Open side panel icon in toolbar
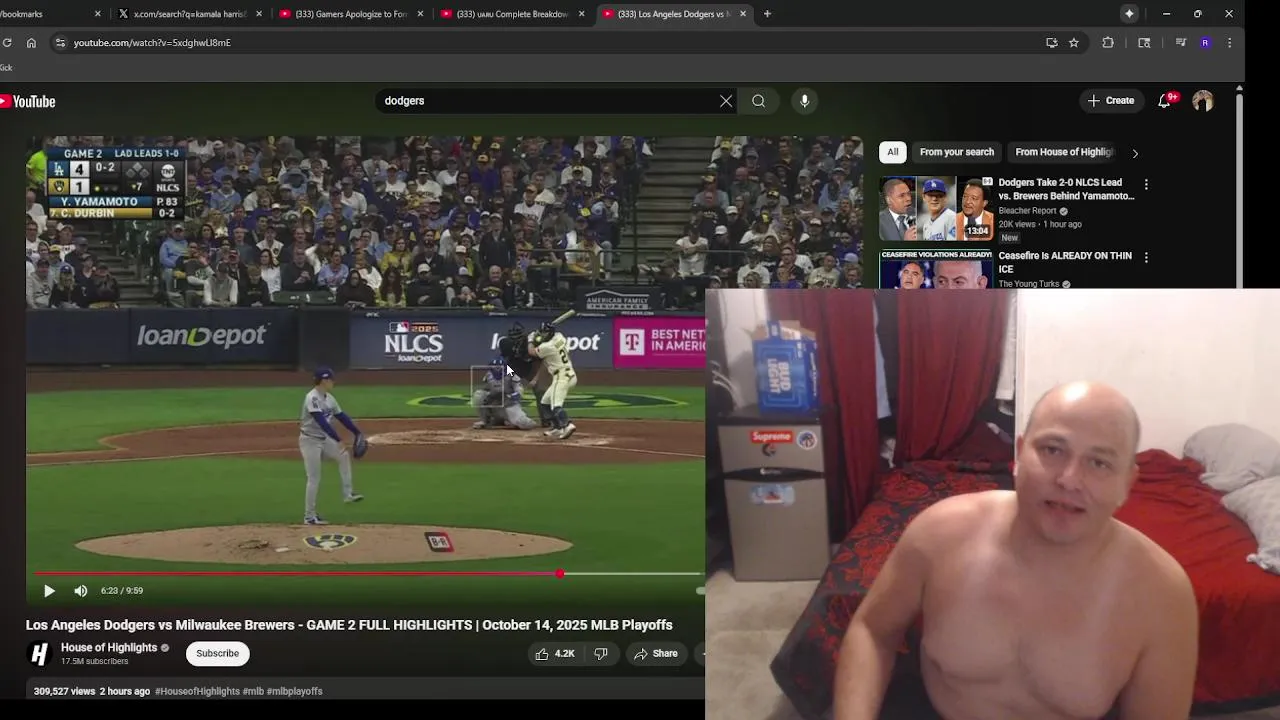Screen dimensions: 1280x720 (1144, 43)
